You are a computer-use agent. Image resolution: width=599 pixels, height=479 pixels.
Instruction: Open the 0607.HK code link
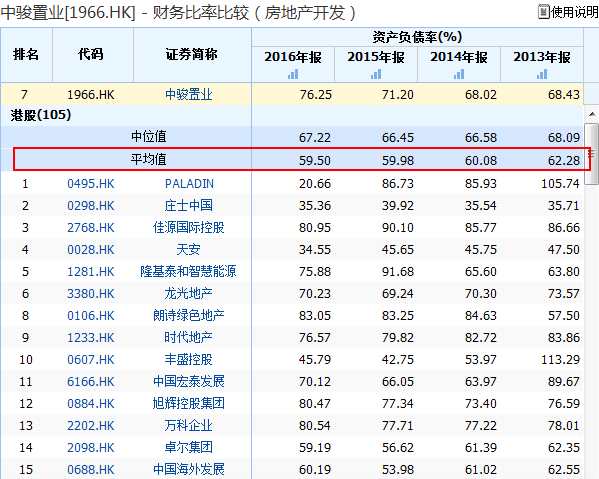(91, 359)
